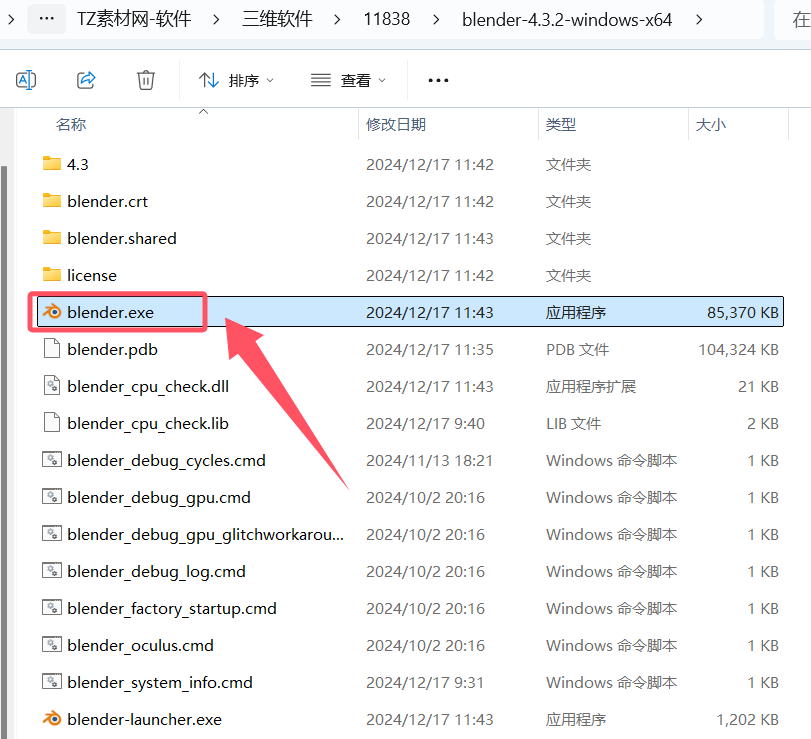811x739 pixels.
Task: Click the 1,202 KB size value
Action: pos(747,719)
